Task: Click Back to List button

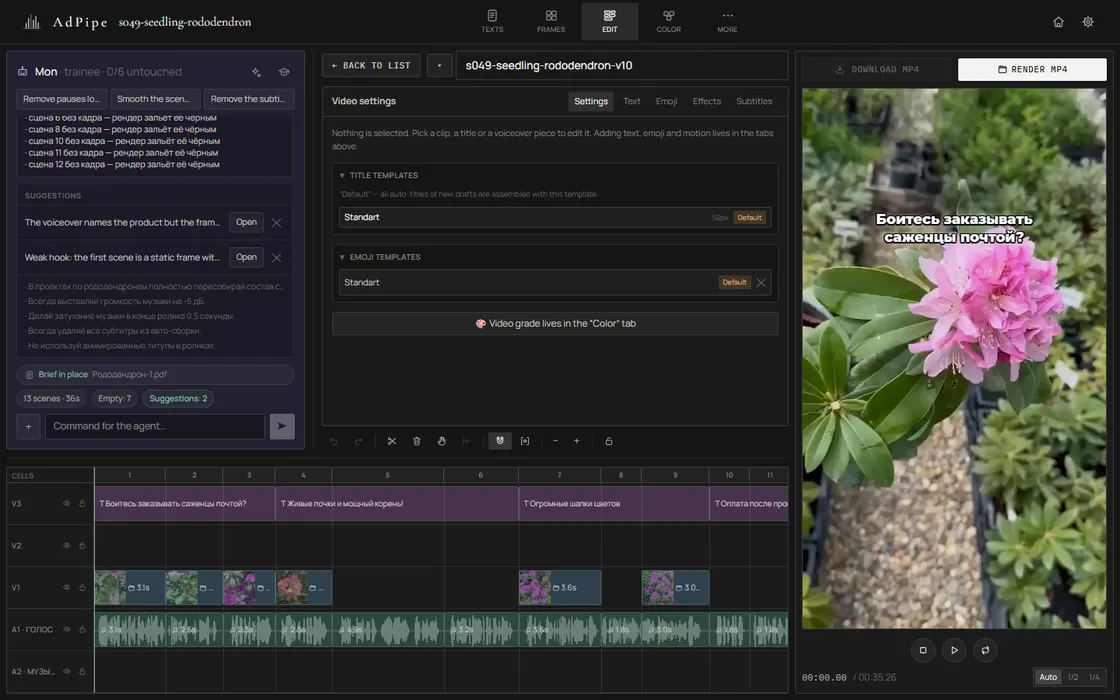Action: click(371, 66)
